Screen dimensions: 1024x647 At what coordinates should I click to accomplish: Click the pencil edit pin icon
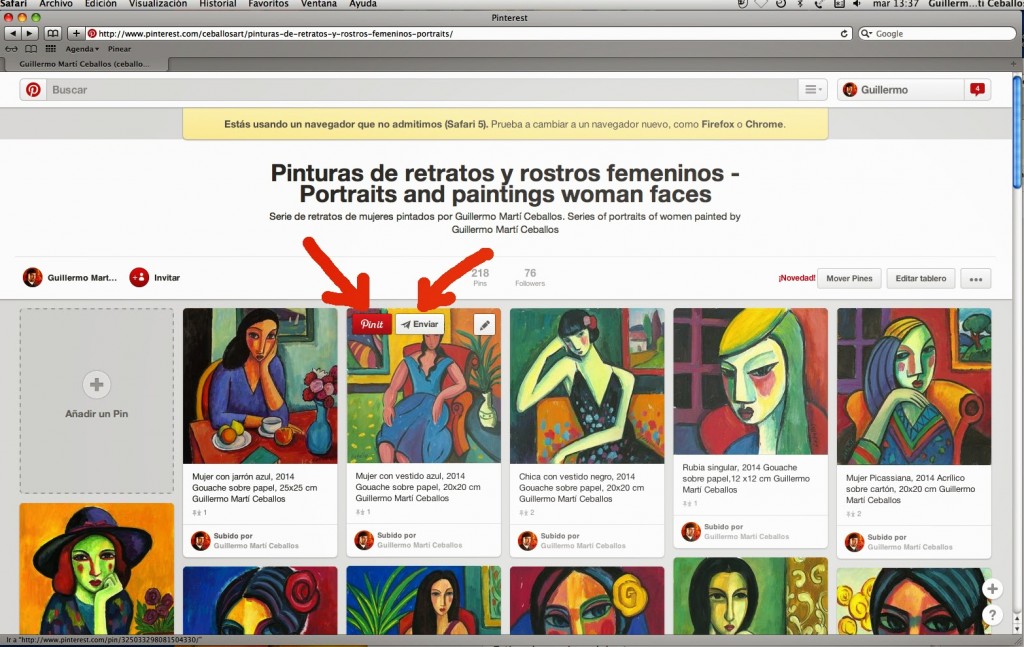click(484, 325)
